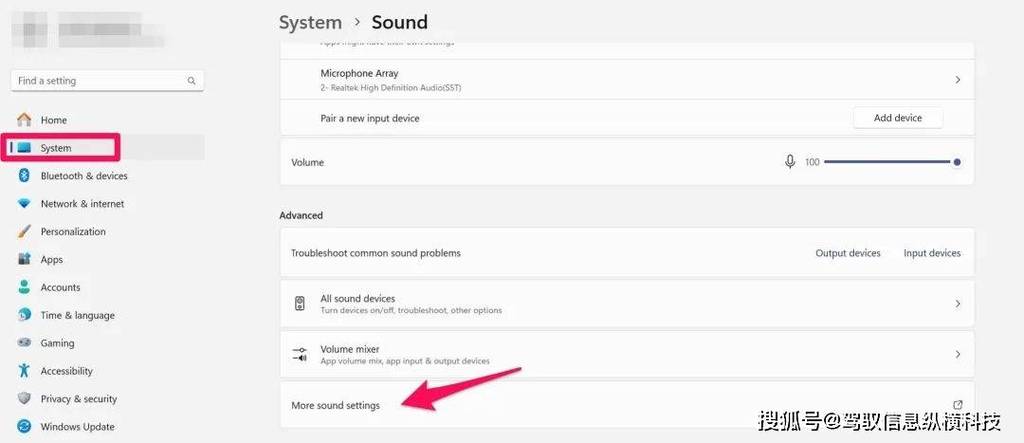The width and height of the screenshot is (1024, 443).
Task: Select the Network & internet wifi icon
Action: click(24, 204)
